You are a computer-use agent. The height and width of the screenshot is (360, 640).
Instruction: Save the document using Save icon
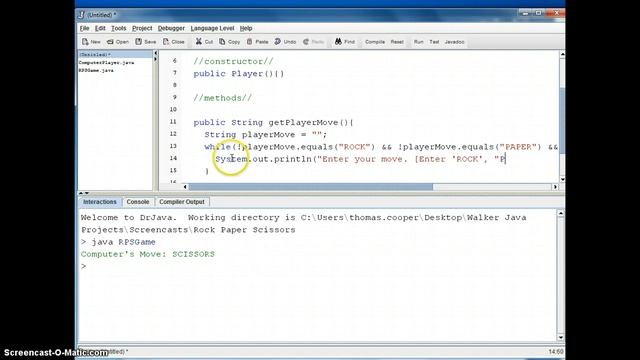point(139,42)
